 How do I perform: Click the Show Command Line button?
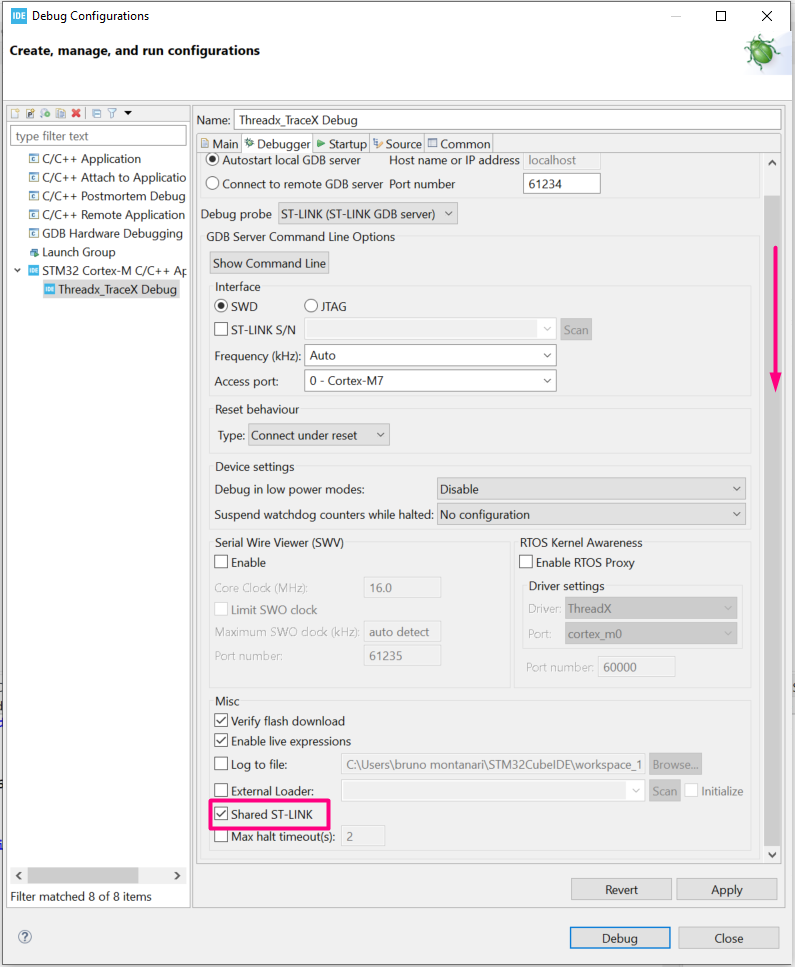[x=269, y=263]
